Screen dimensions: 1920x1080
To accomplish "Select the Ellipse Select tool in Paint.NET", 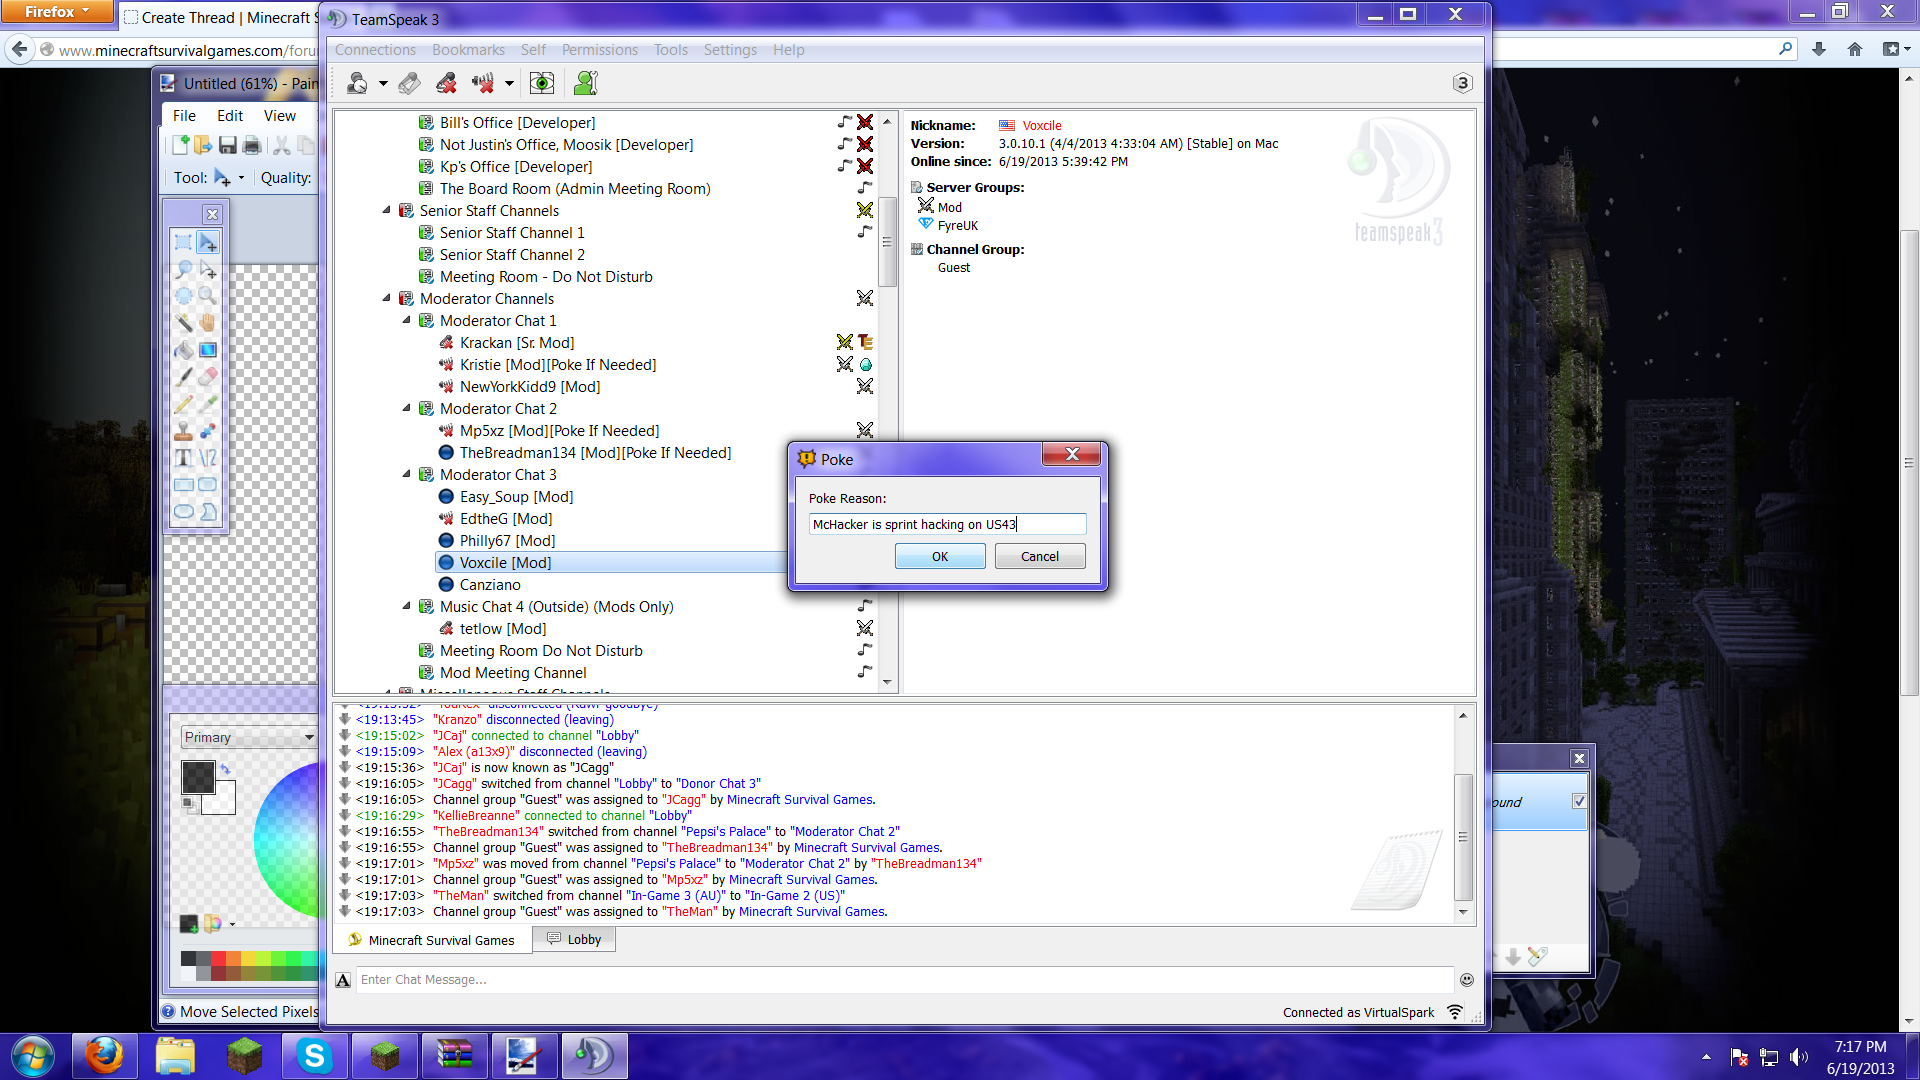I will tap(184, 296).
